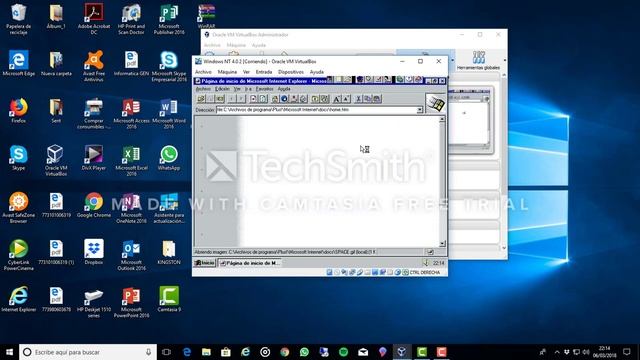Open the Archivo menu of the VM window
640x360 pixels.
203,72
